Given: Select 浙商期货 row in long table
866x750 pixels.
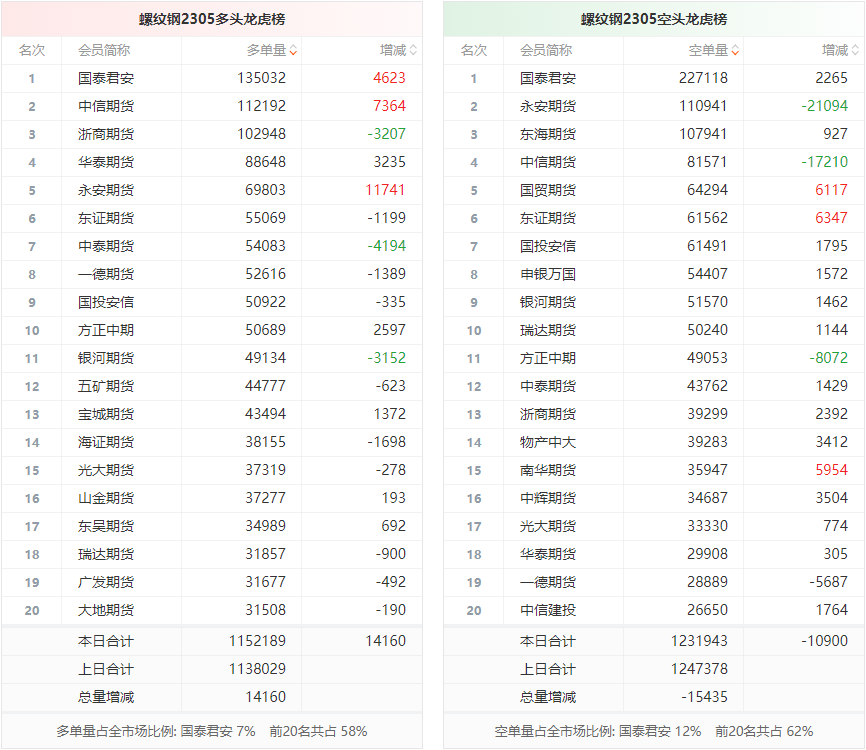Looking at the screenshot, I should tap(105, 134).
